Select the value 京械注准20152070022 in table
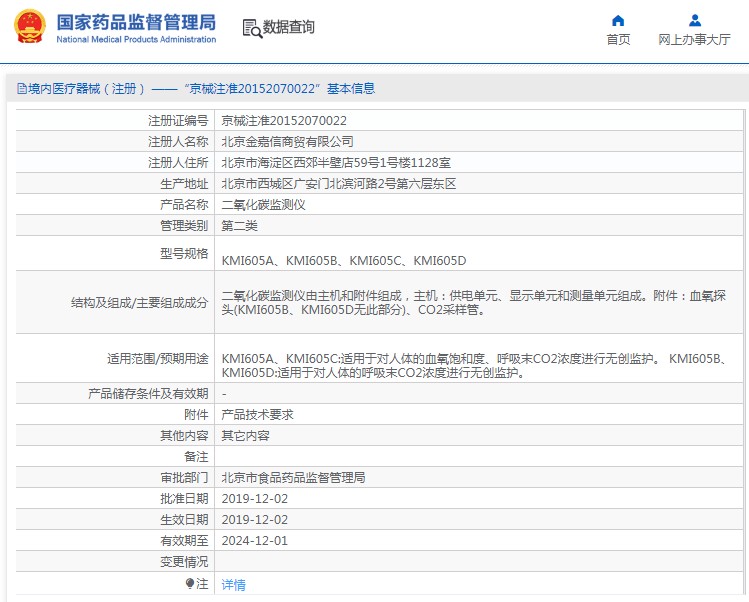Viewport: 749px width, 602px height. [x=284, y=121]
